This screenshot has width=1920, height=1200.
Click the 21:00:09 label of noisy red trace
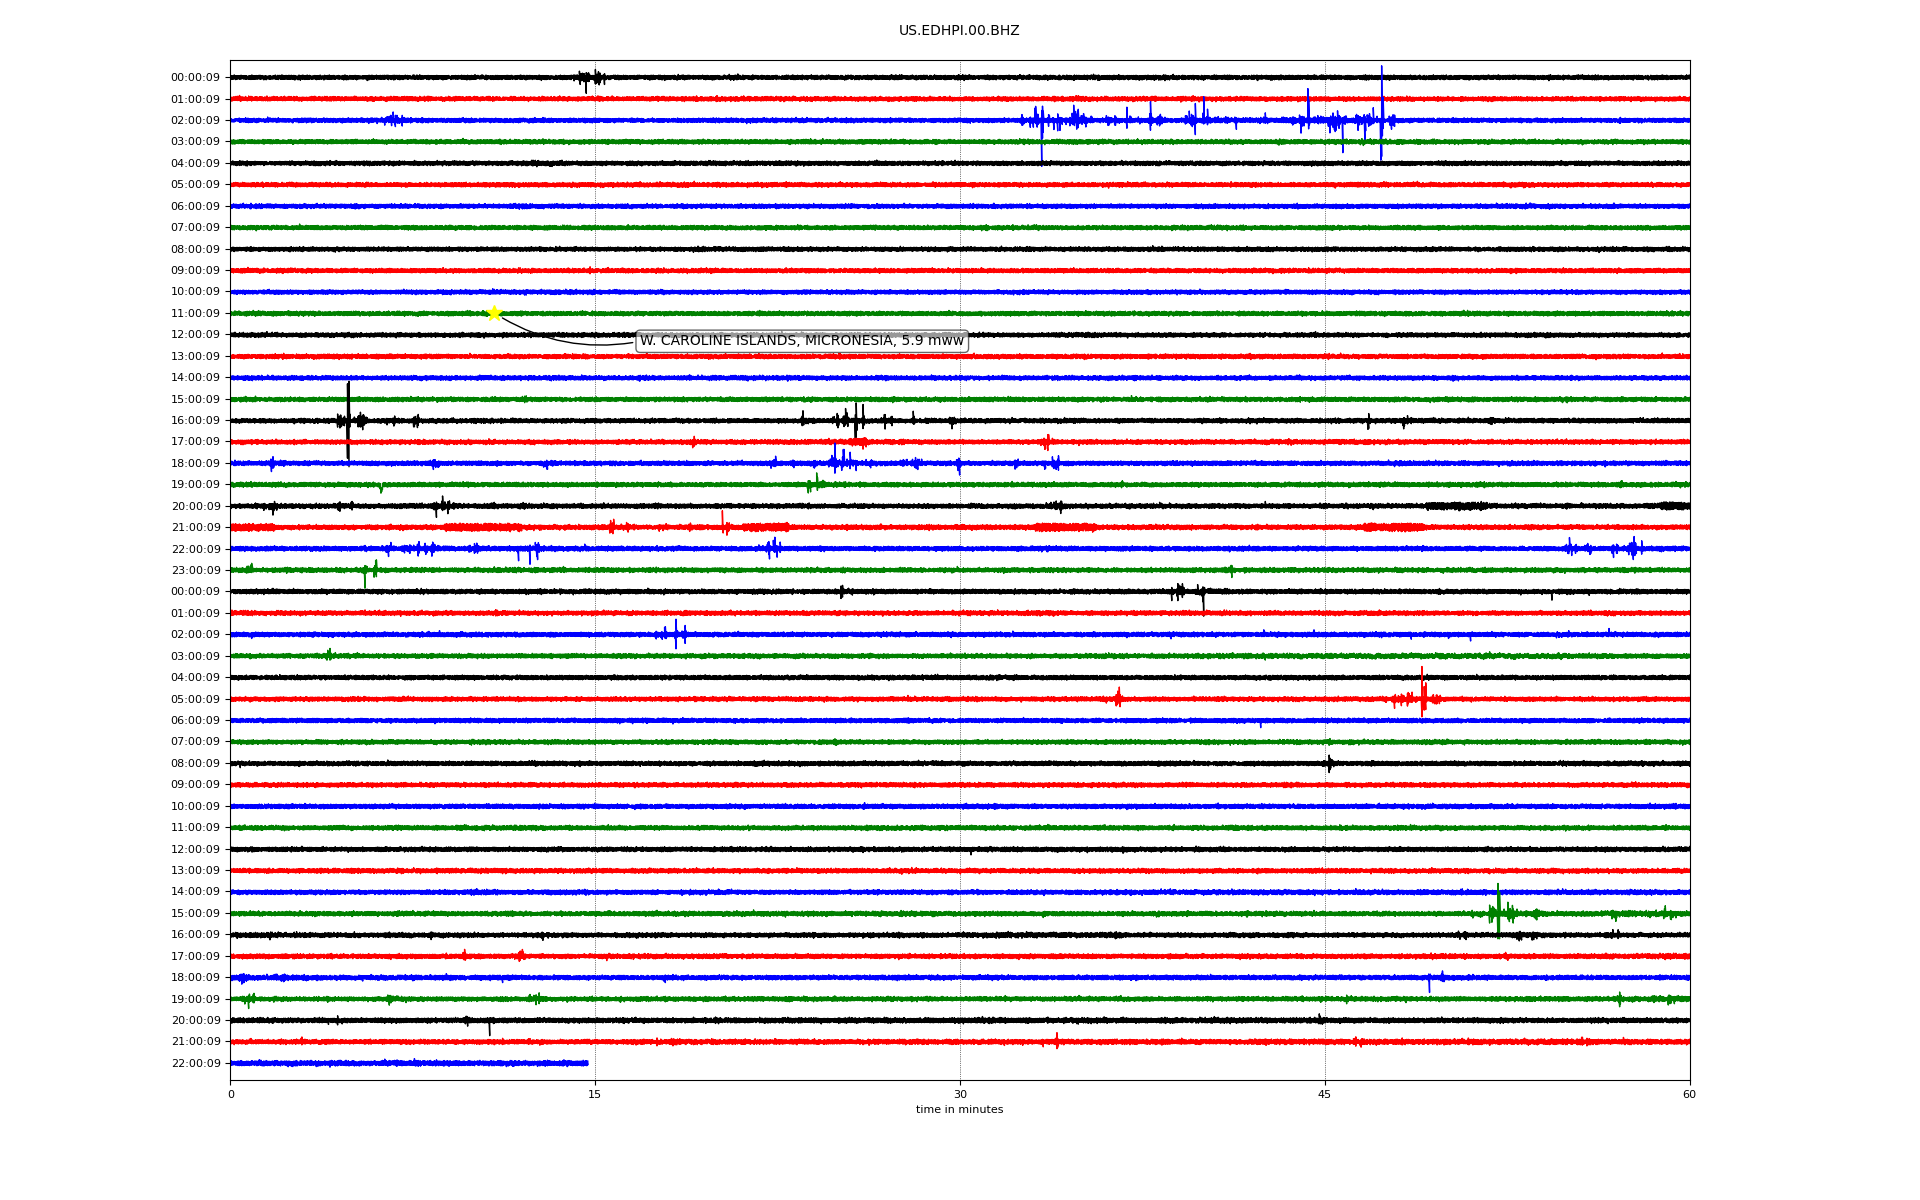pyautogui.click(x=195, y=528)
